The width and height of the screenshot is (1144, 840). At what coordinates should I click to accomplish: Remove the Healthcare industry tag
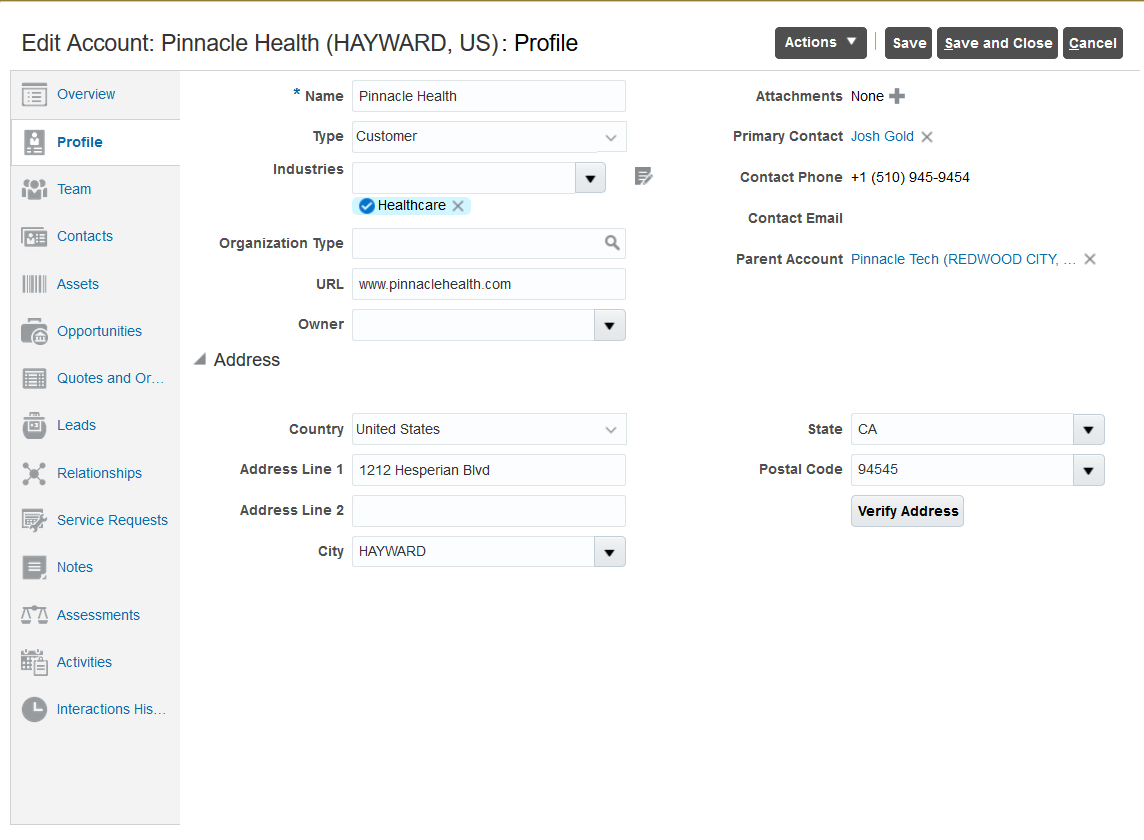click(x=458, y=206)
